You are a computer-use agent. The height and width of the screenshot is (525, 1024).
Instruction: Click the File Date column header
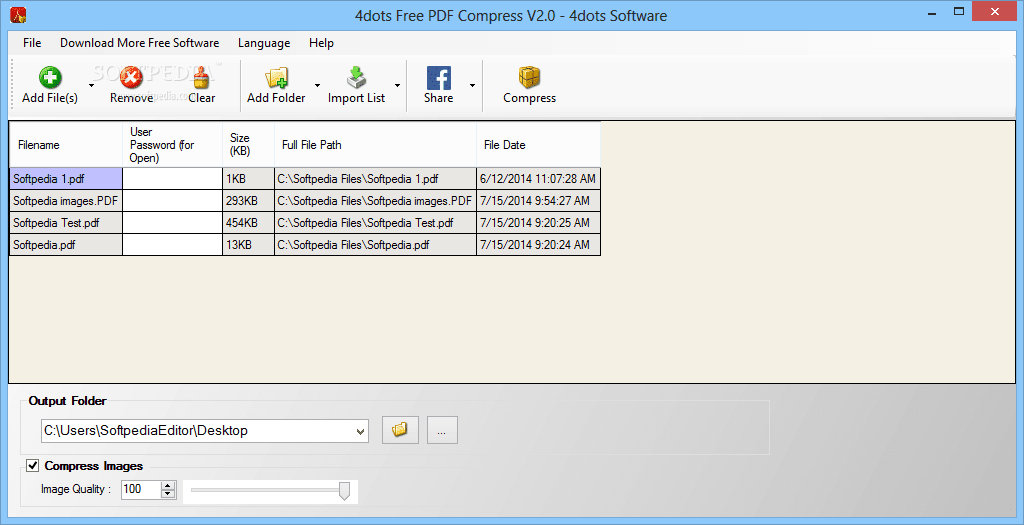[538, 145]
